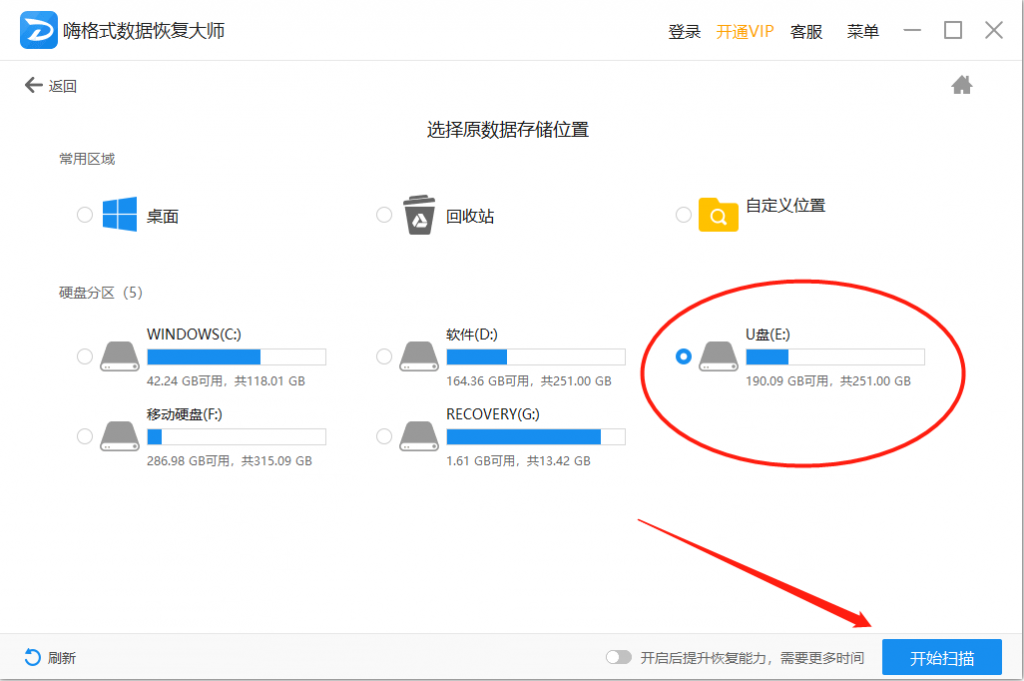This screenshot has width=1024, height=681.
Task: Select the RECOVERY(G:) radio button
Action: coord(384,436)
